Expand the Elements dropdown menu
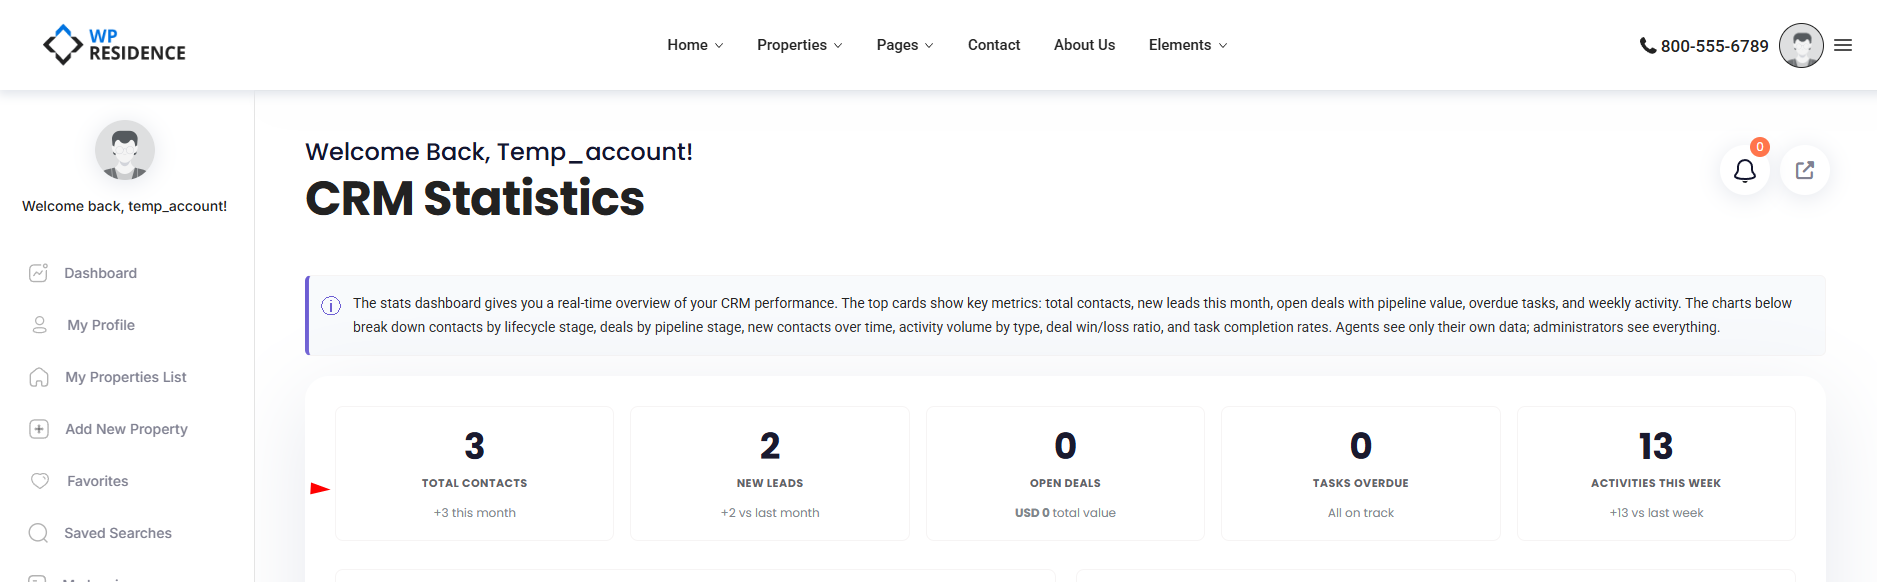The height and width of the screenshot is (582, 1877). coord(1187,45)
